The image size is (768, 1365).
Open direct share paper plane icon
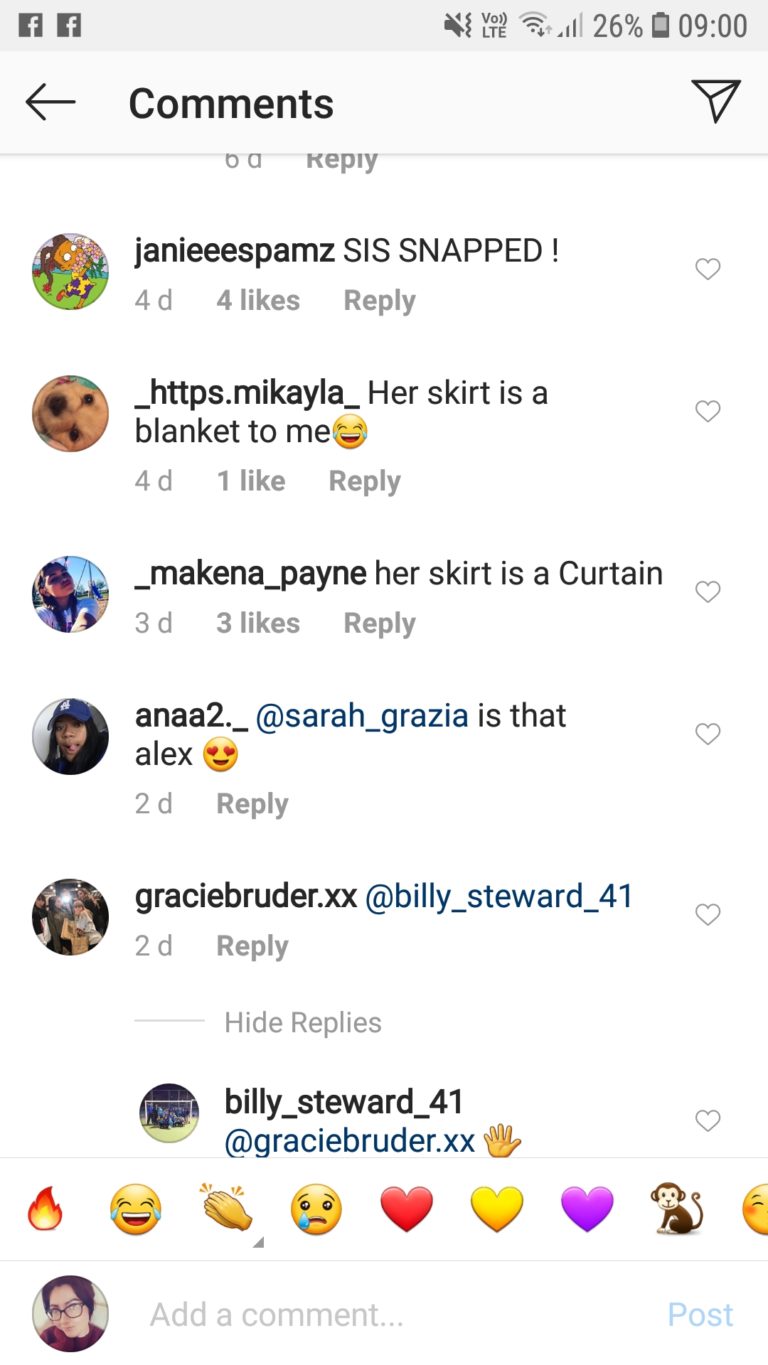[716, 101]
